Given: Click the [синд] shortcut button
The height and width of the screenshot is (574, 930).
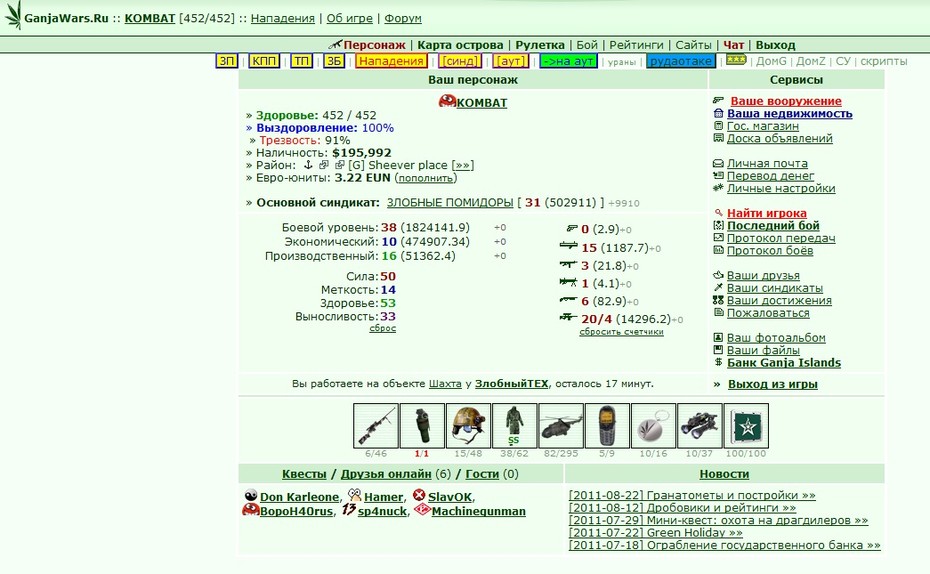Looking at the screenshot, I should pyautogui.click(x=460, y=60).
